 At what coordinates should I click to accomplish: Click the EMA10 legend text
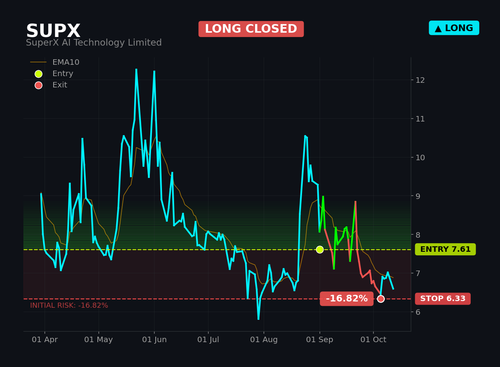click(x=66, y=62)
